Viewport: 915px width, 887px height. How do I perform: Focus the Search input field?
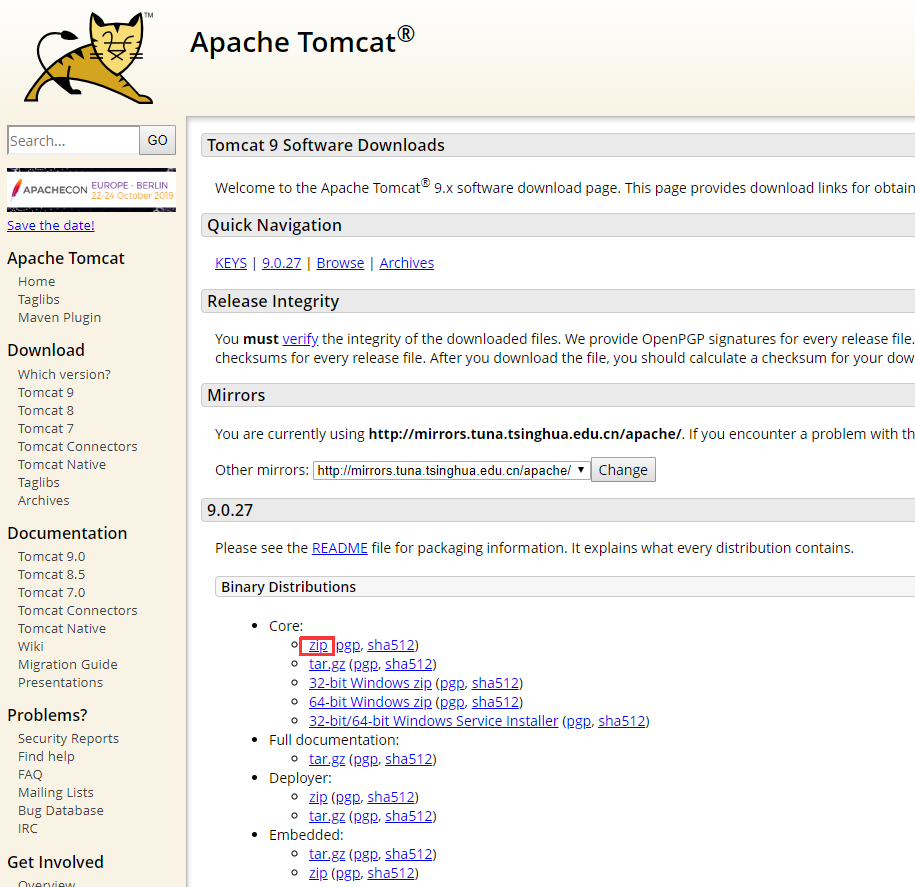[74, 140]
